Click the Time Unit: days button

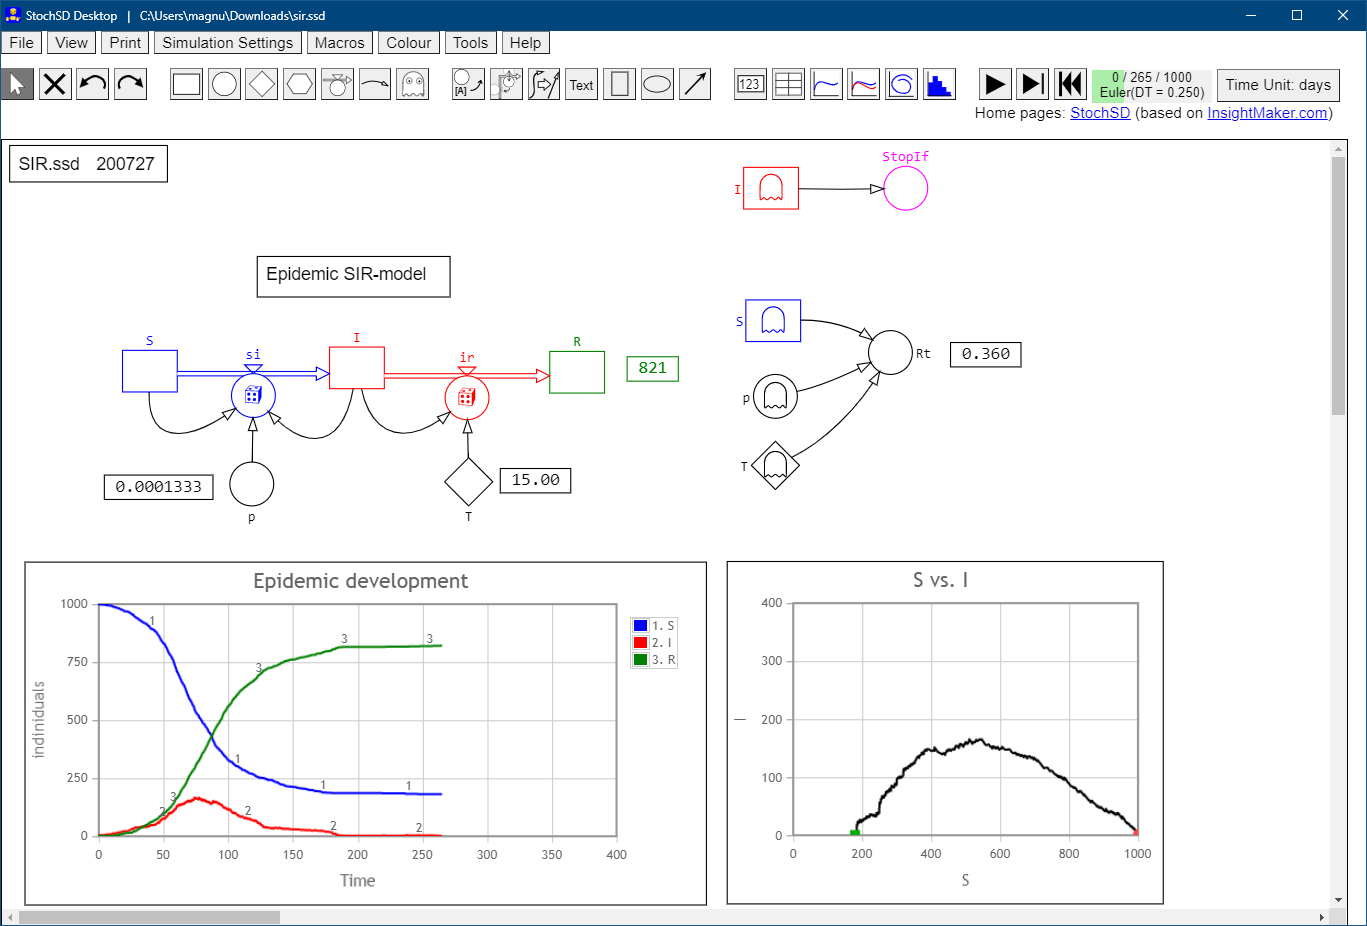[x=1277, y=85]
